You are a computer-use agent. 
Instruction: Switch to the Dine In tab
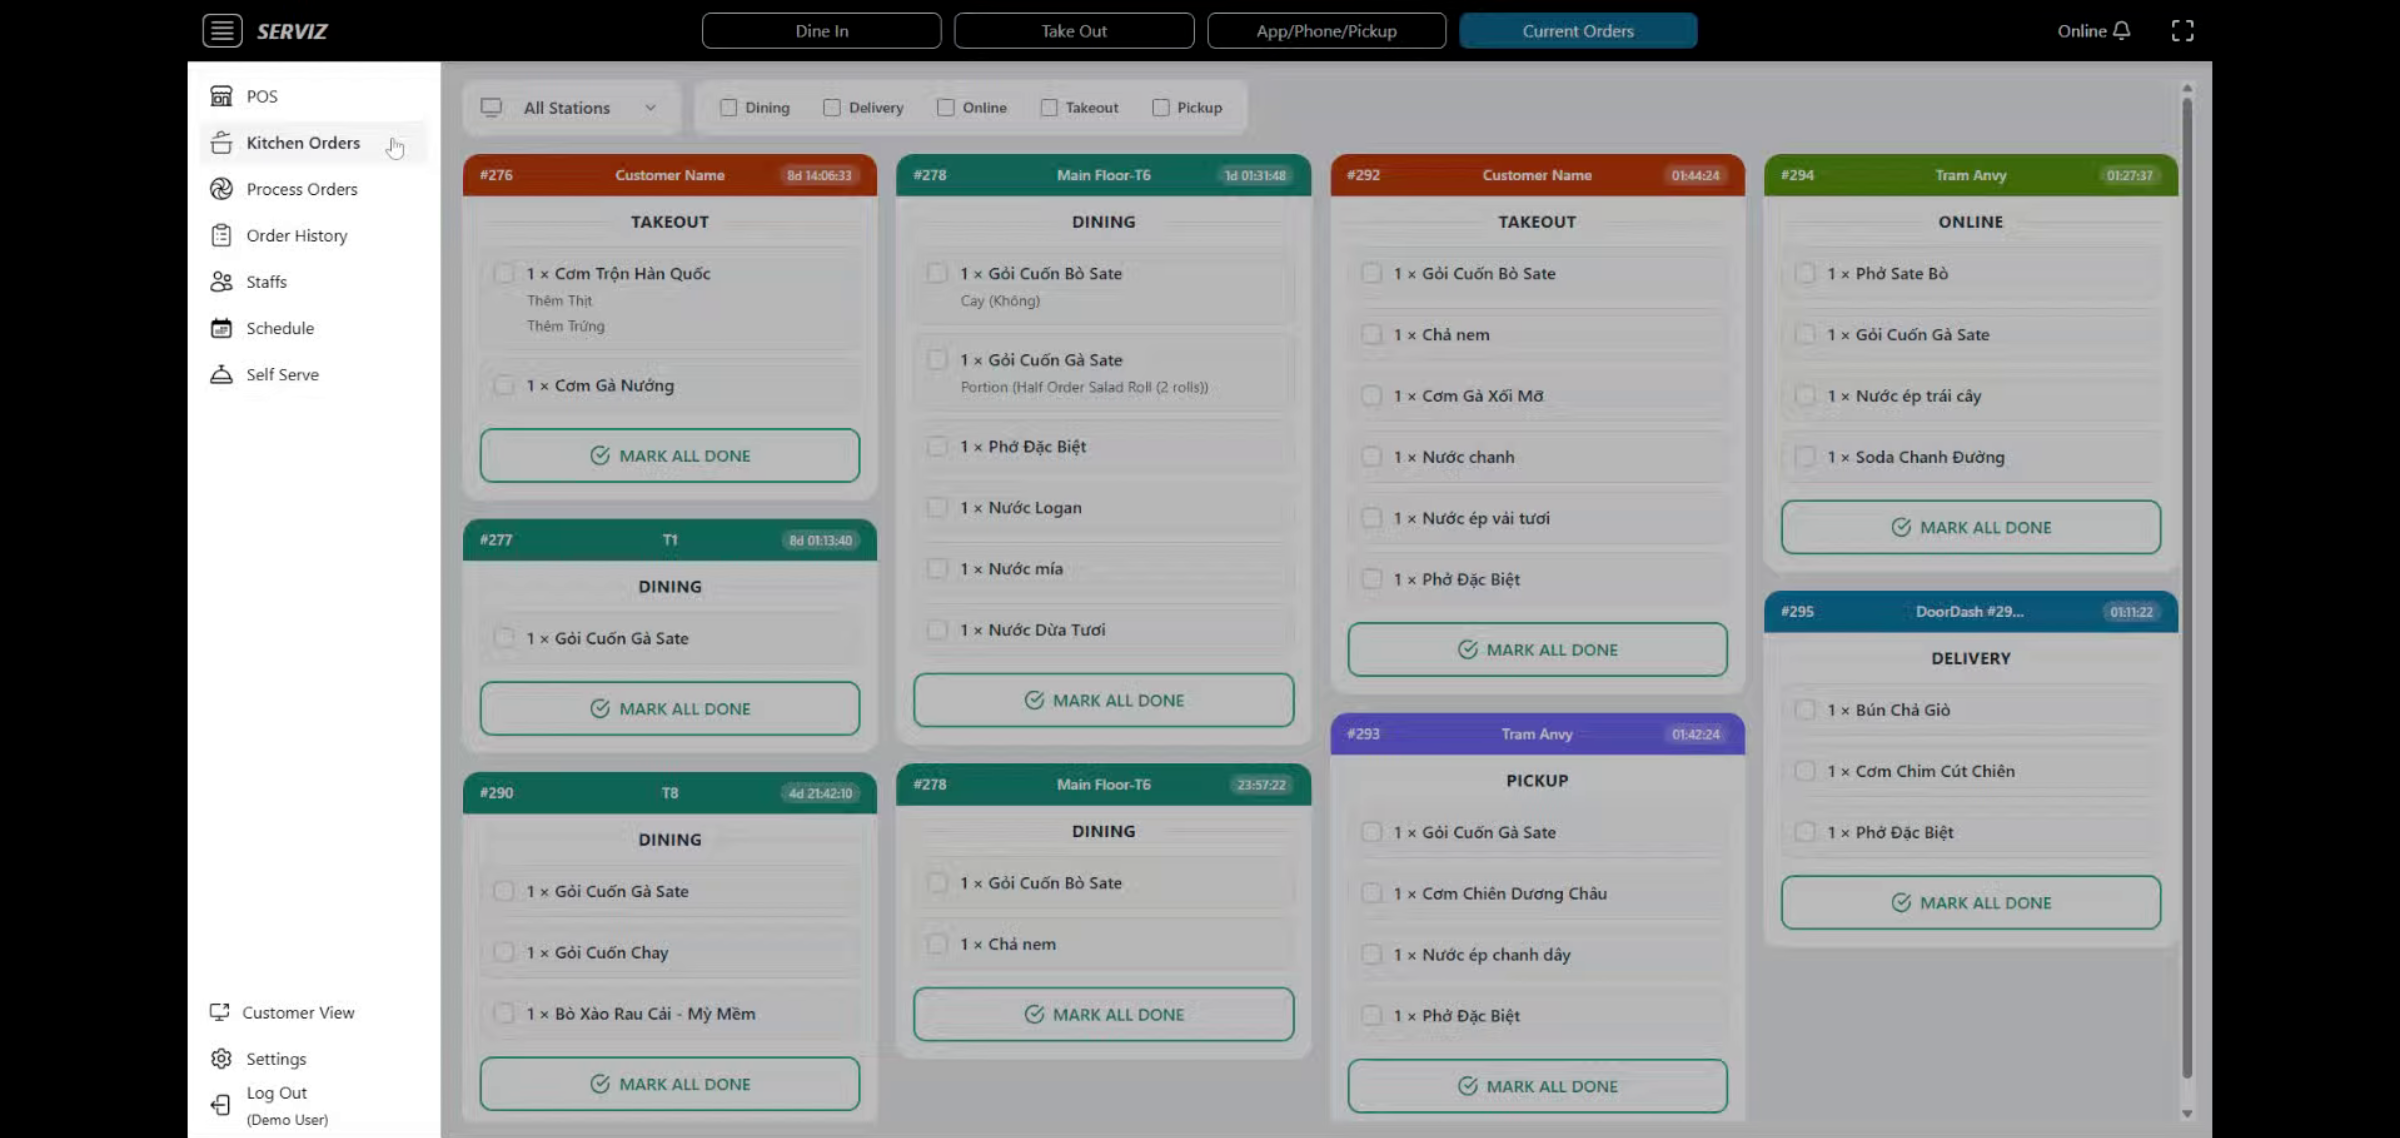(821, 31)
